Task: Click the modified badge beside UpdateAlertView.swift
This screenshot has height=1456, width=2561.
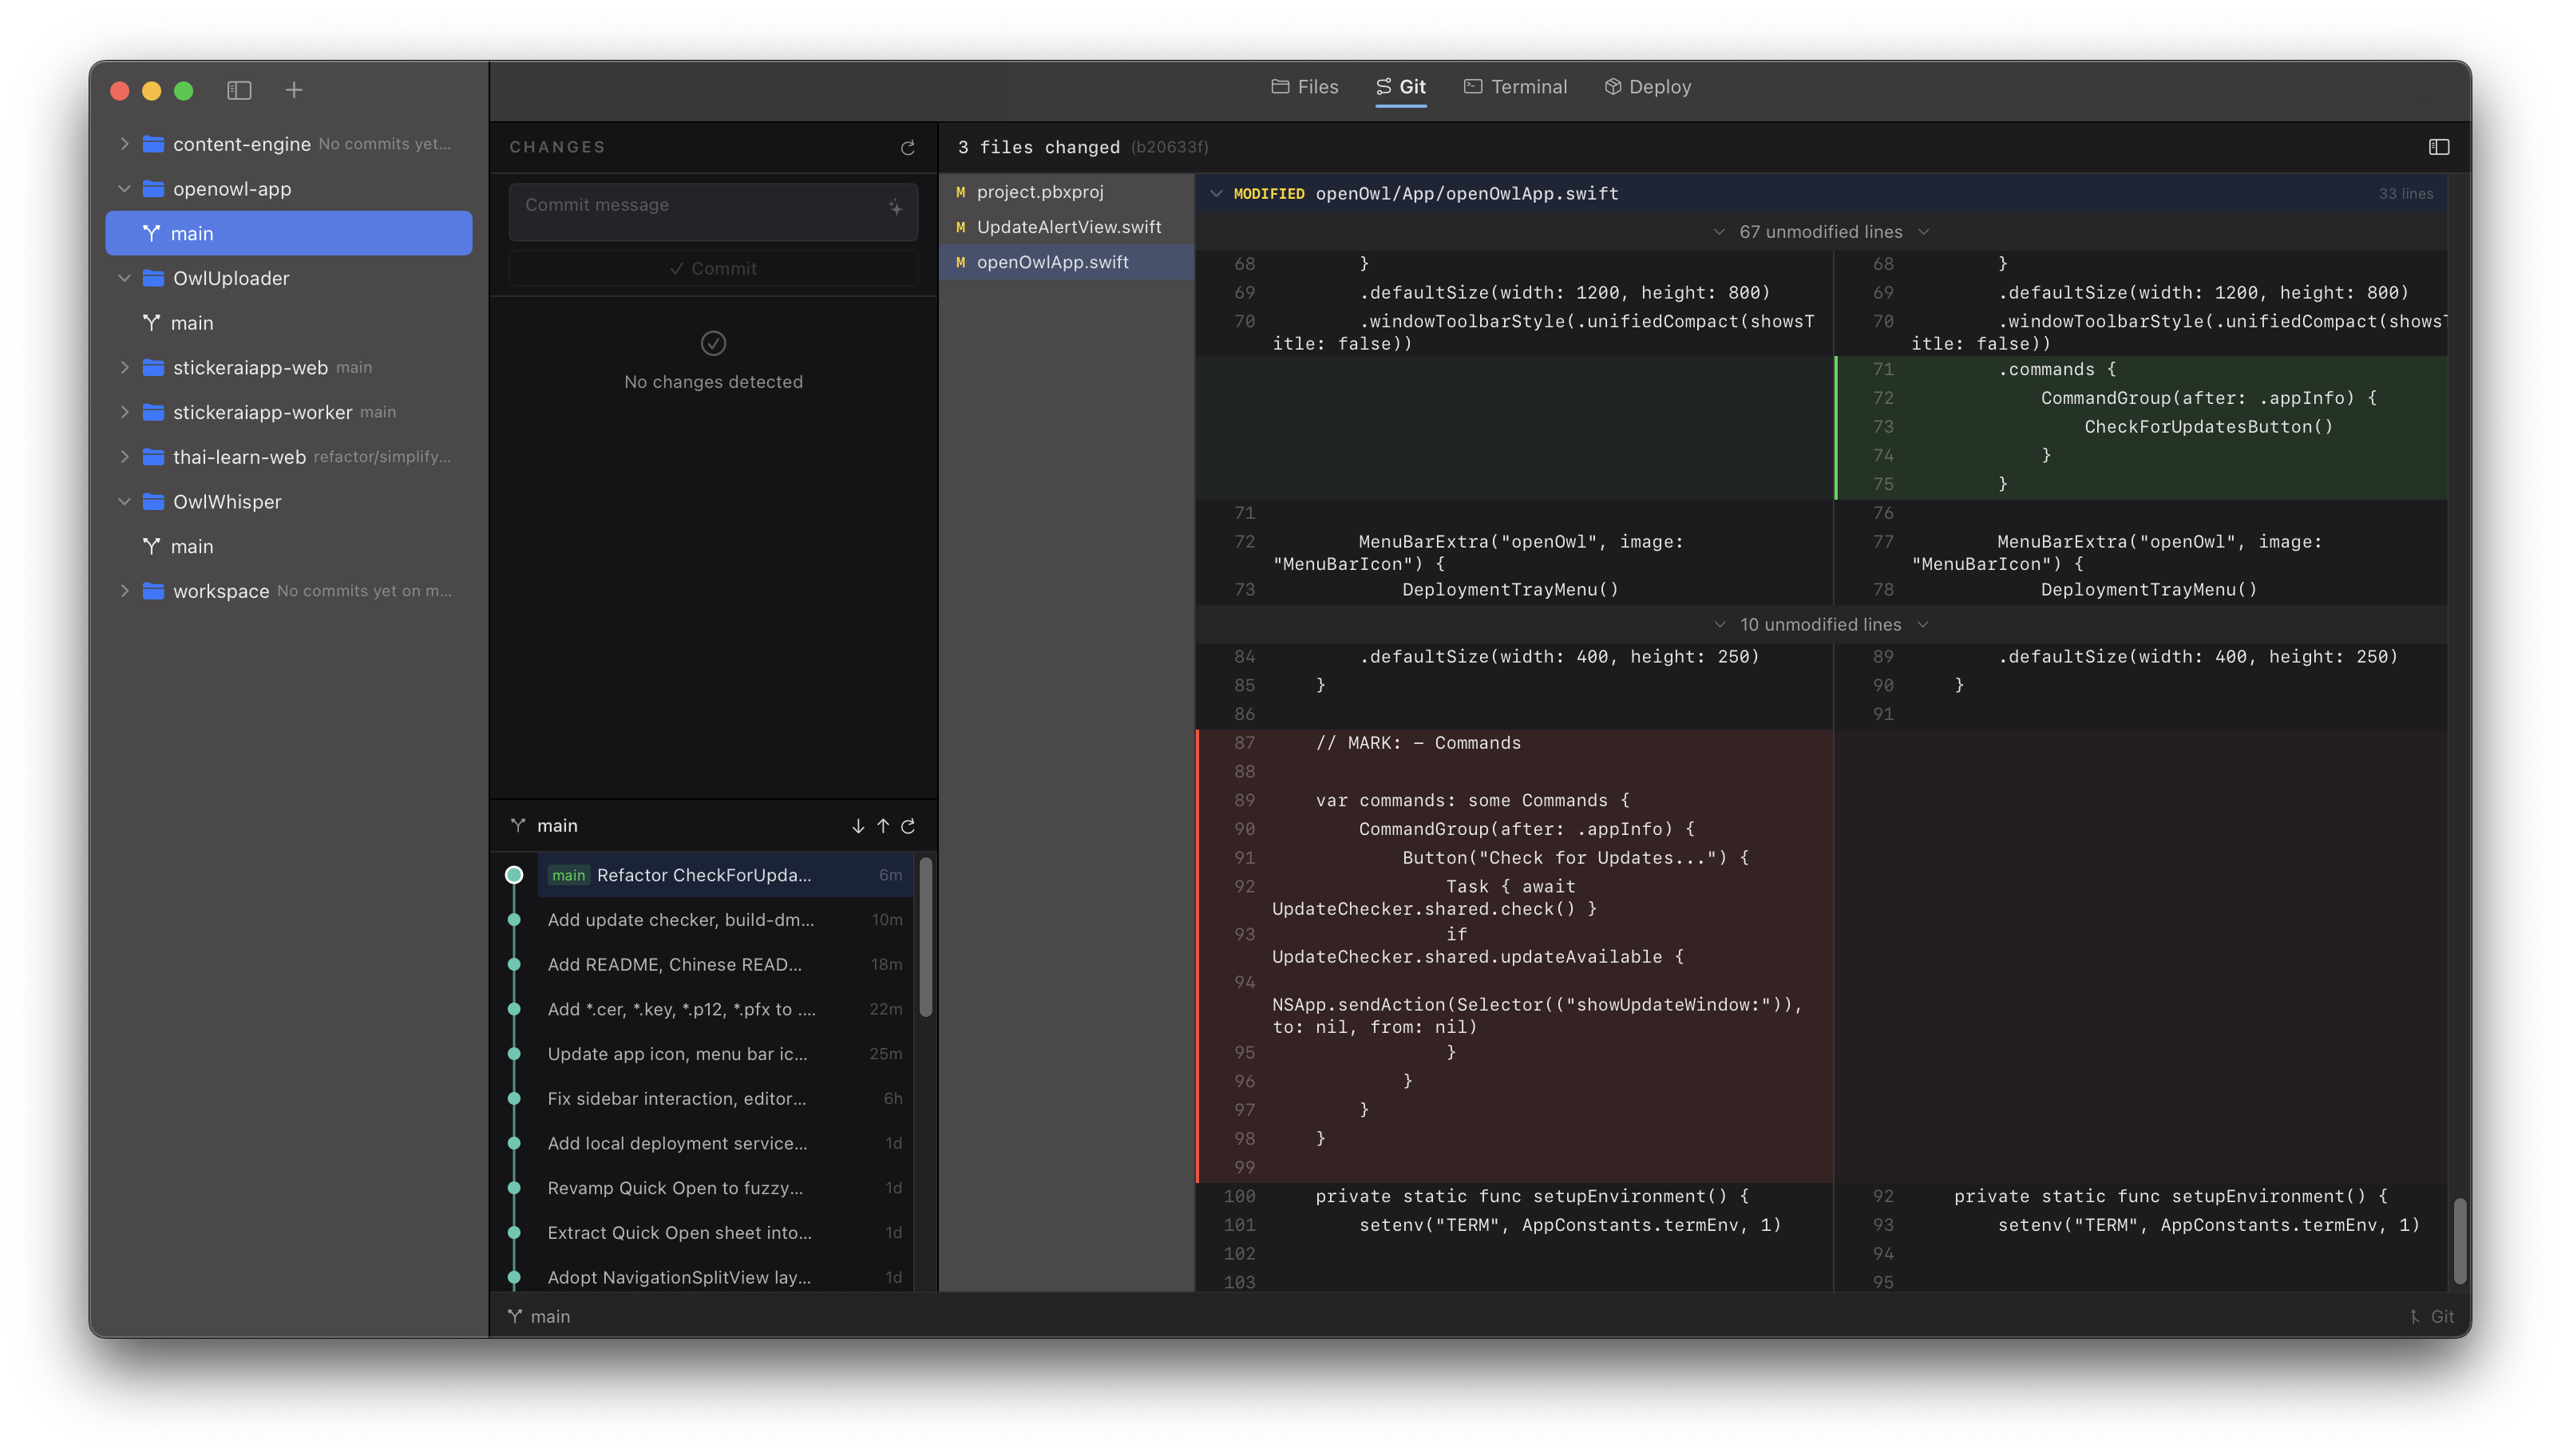Action: click(960, 227)
